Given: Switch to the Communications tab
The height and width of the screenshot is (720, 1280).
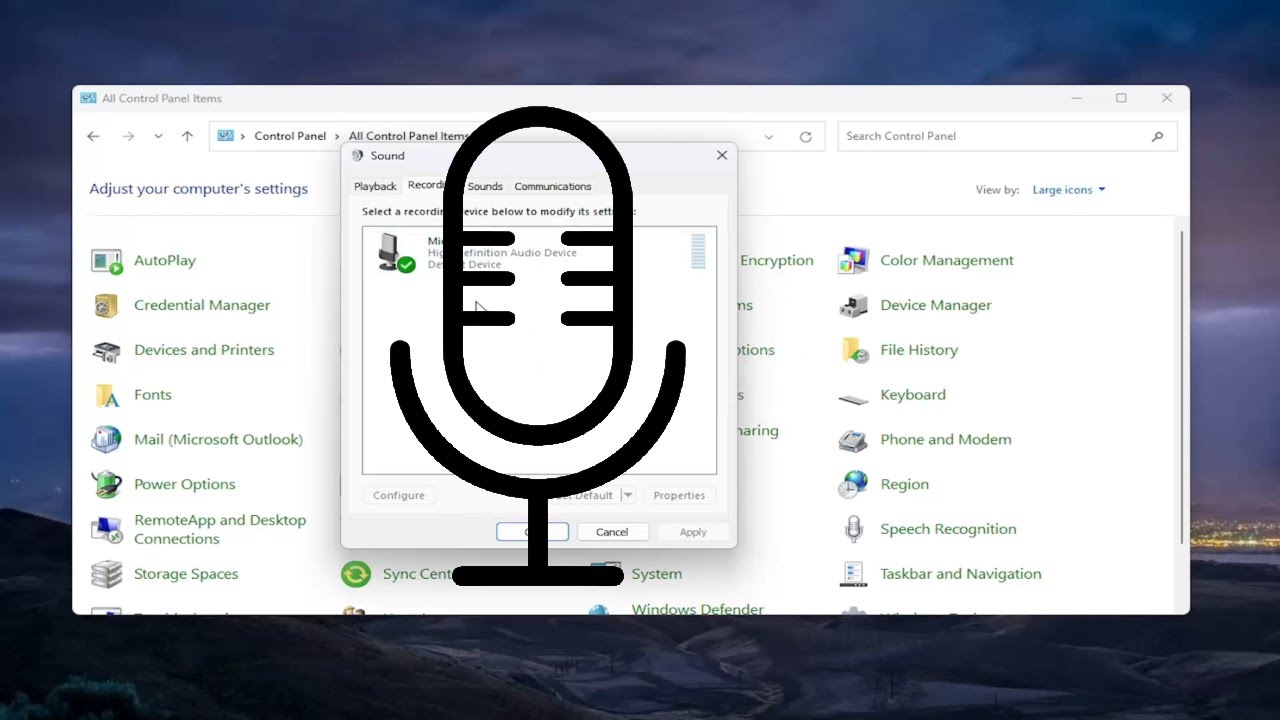Looking at the screenshot, I should 553,187.
